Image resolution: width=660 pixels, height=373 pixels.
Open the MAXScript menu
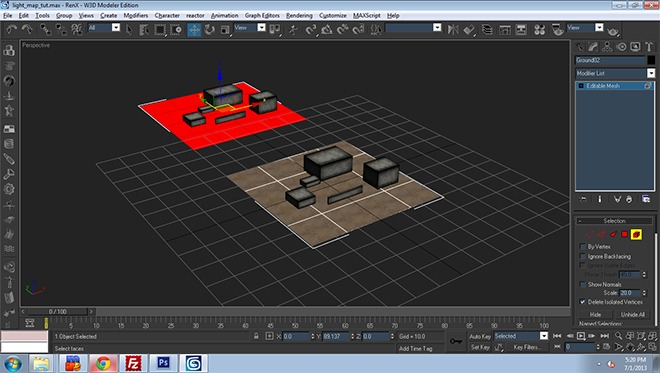pos(367,16)
